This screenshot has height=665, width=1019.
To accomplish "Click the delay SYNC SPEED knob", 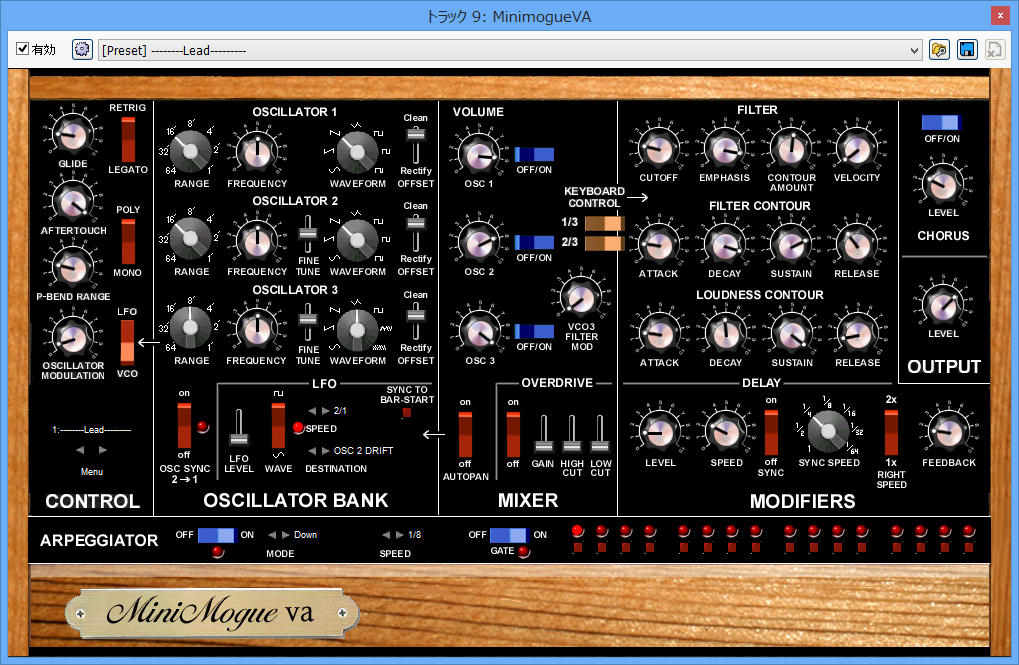I will (x=828, y=431).
